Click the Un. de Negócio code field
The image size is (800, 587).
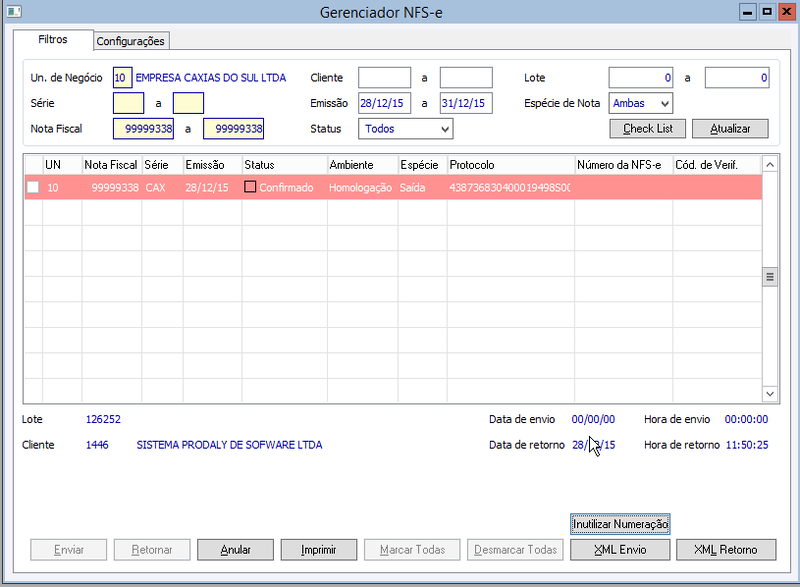[x=122, y=78]
